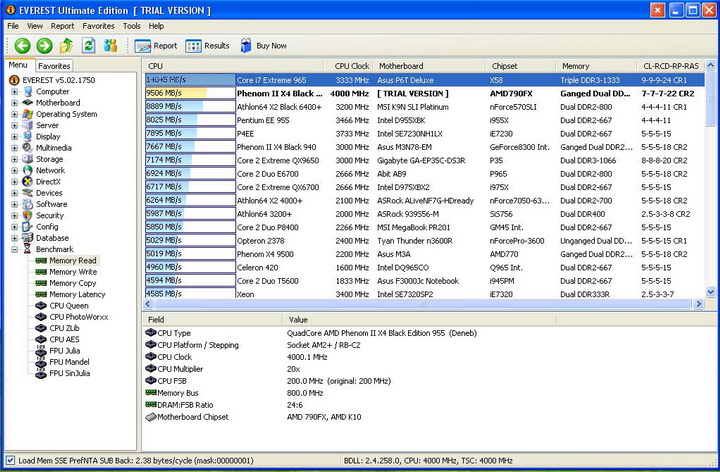Switch to the Favorites tab

pos(54,66)
